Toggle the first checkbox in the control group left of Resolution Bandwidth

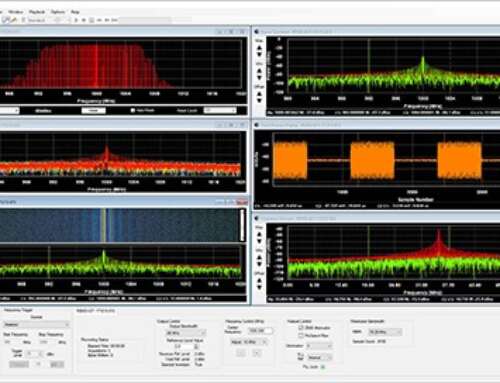click(x=300, y=328)
